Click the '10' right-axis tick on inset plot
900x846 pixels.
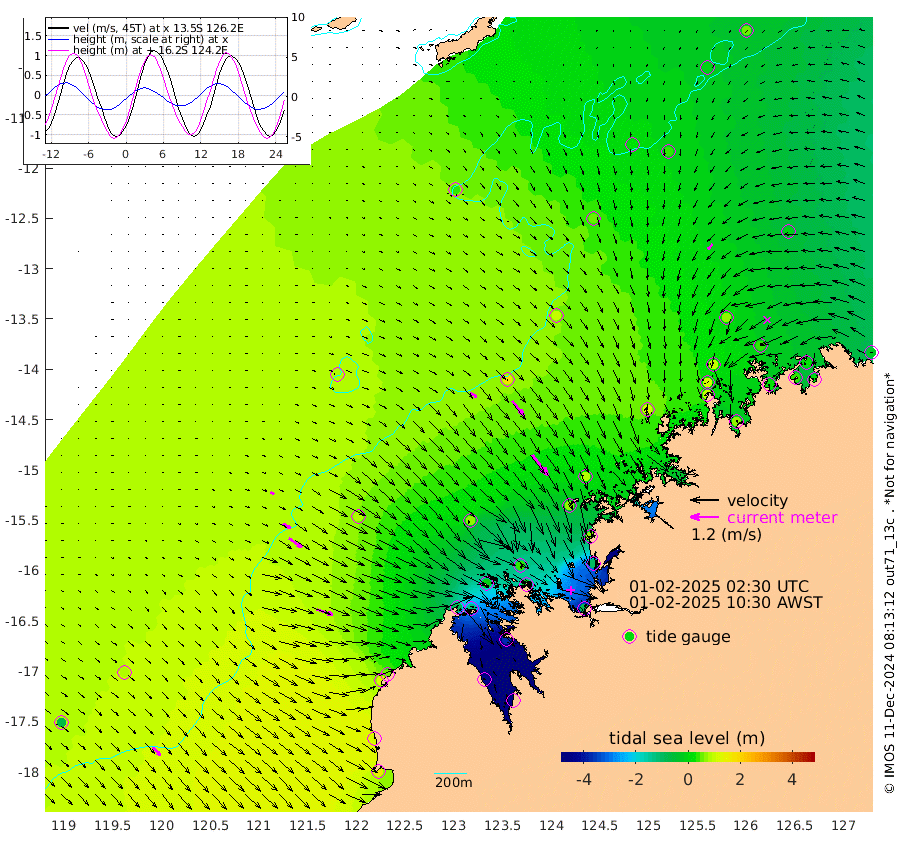(x=298, y=17)
